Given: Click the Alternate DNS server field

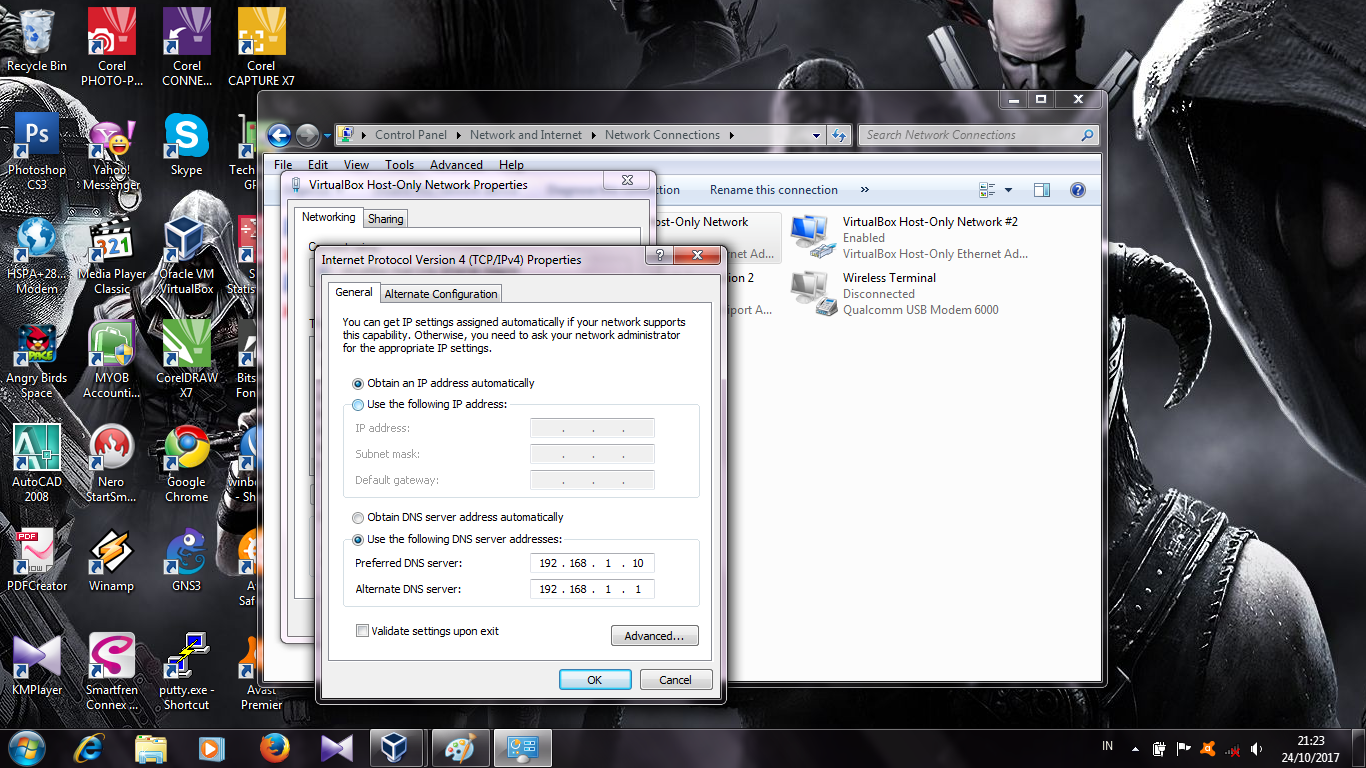Looking at the screenshot, I should pos(592,589).
